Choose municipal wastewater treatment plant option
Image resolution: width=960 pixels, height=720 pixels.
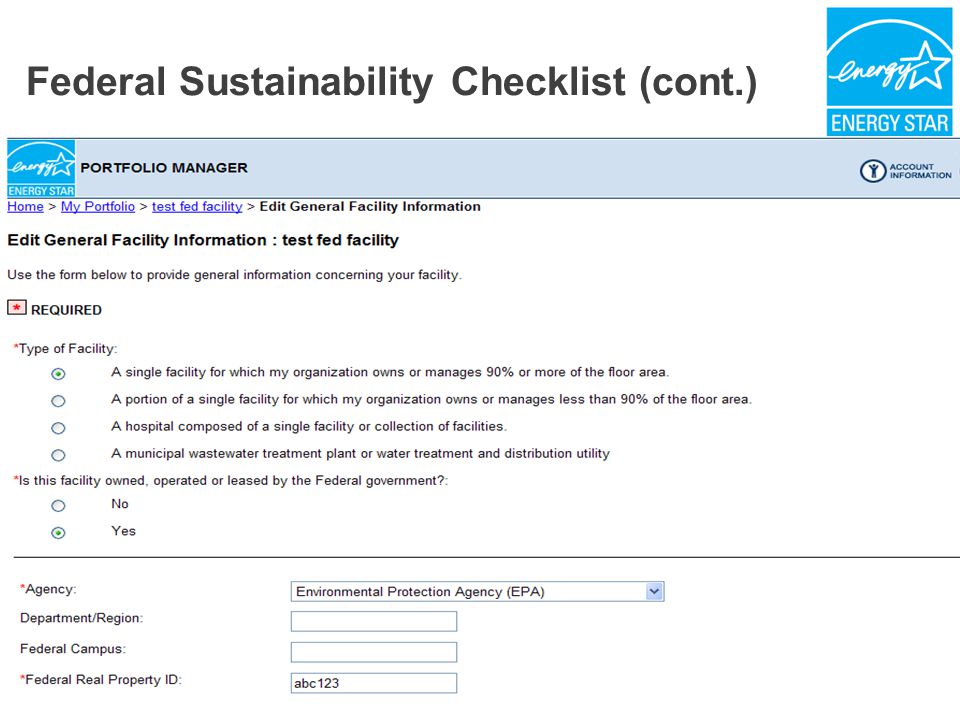click(x=58, y=455)
